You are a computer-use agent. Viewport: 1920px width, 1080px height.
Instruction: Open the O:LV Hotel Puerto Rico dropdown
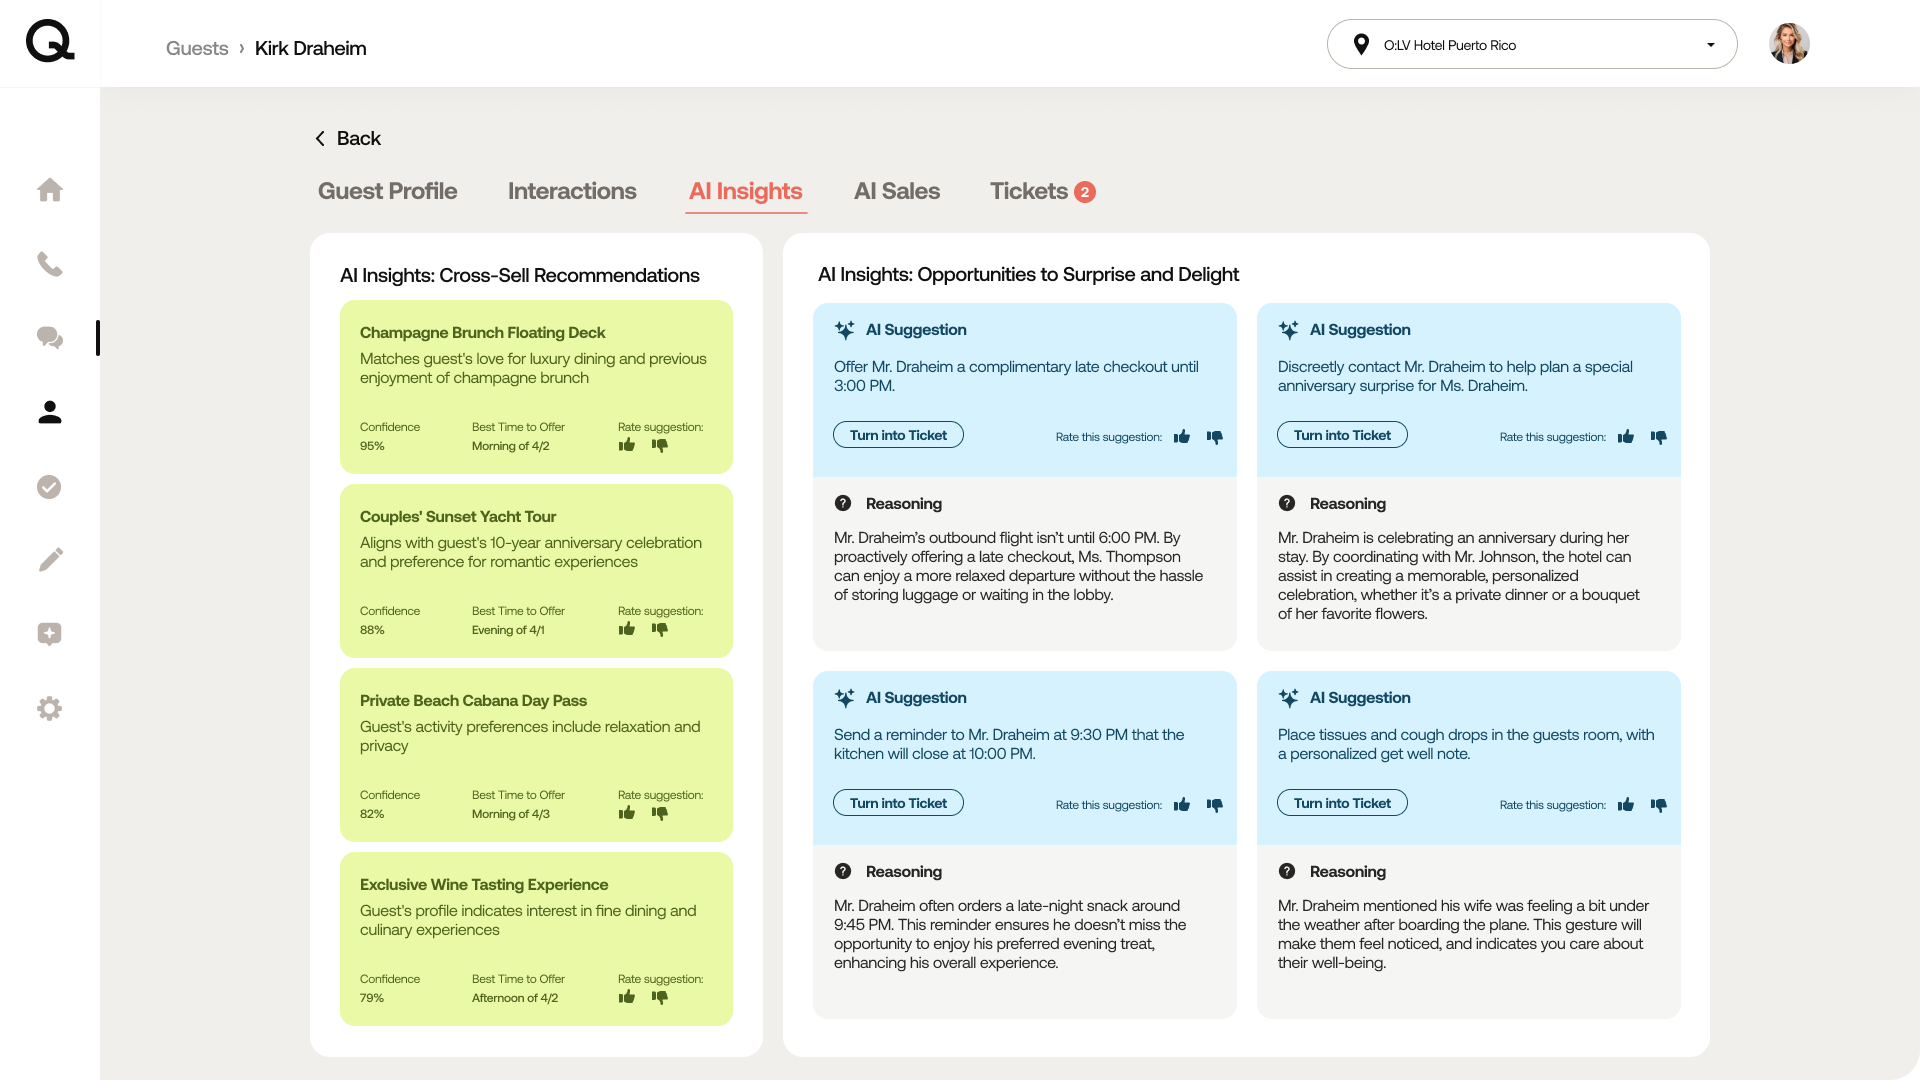(1531, 45)
